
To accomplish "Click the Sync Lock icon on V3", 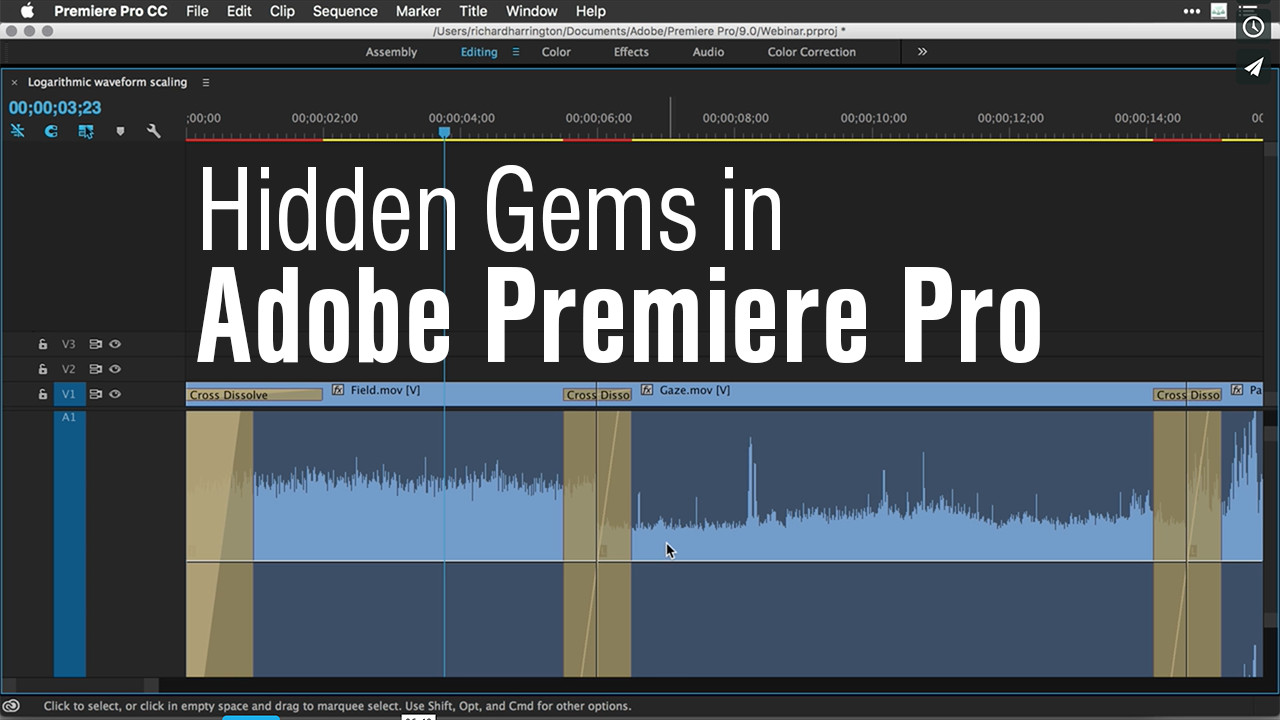I will coord(95,344).
